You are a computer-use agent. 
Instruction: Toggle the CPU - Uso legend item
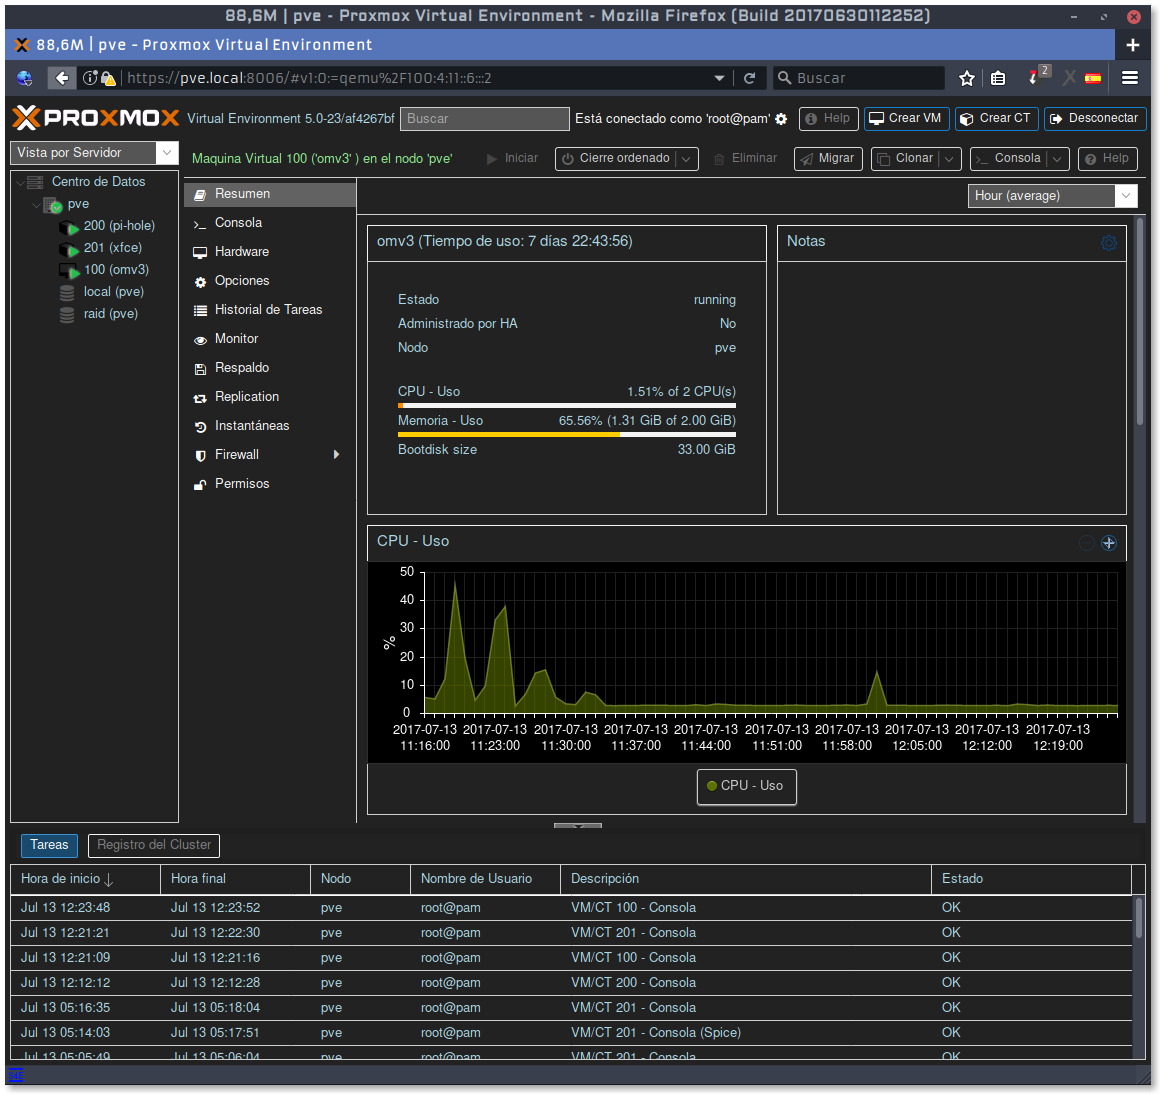pyautogui.click(x=746, y=786)
